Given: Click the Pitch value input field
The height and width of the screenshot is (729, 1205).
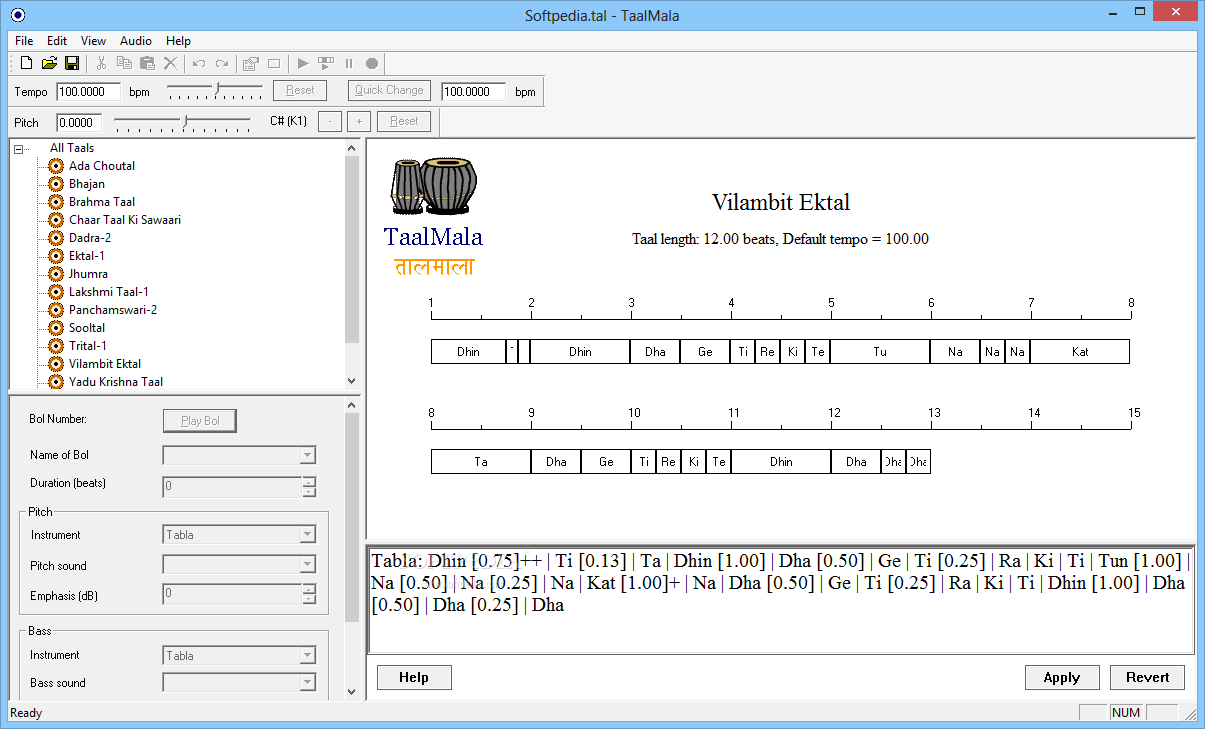Looking at the screenshot, I should coord(77,123).
